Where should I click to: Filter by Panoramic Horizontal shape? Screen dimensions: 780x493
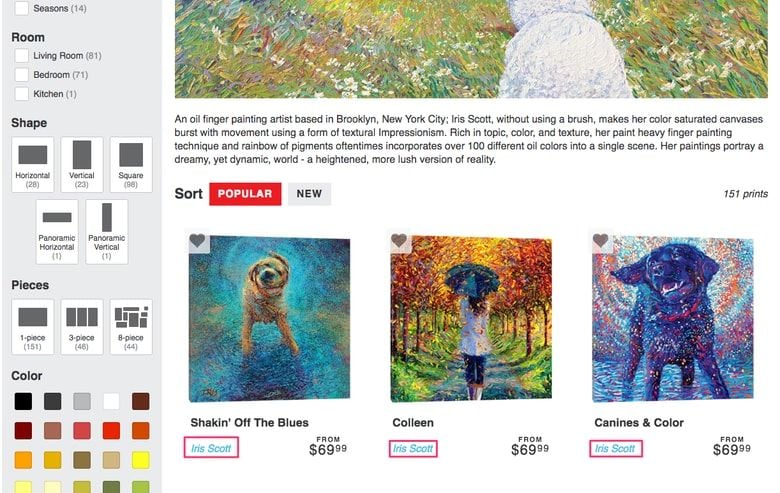[57, 232]
